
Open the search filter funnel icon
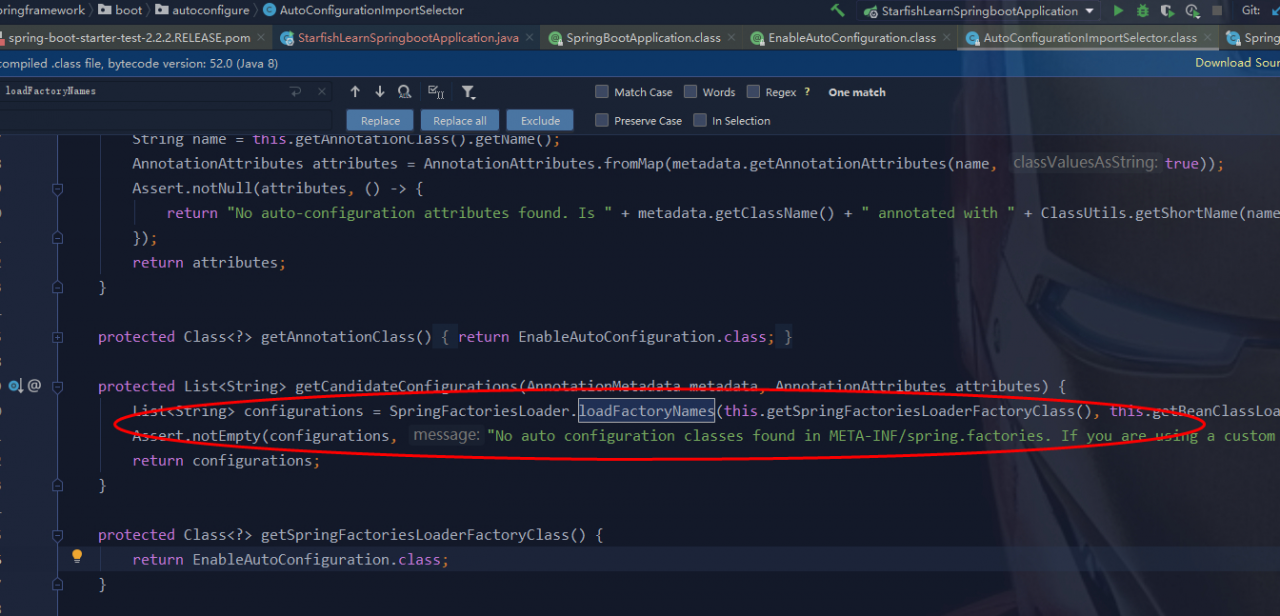coord(468,92)
